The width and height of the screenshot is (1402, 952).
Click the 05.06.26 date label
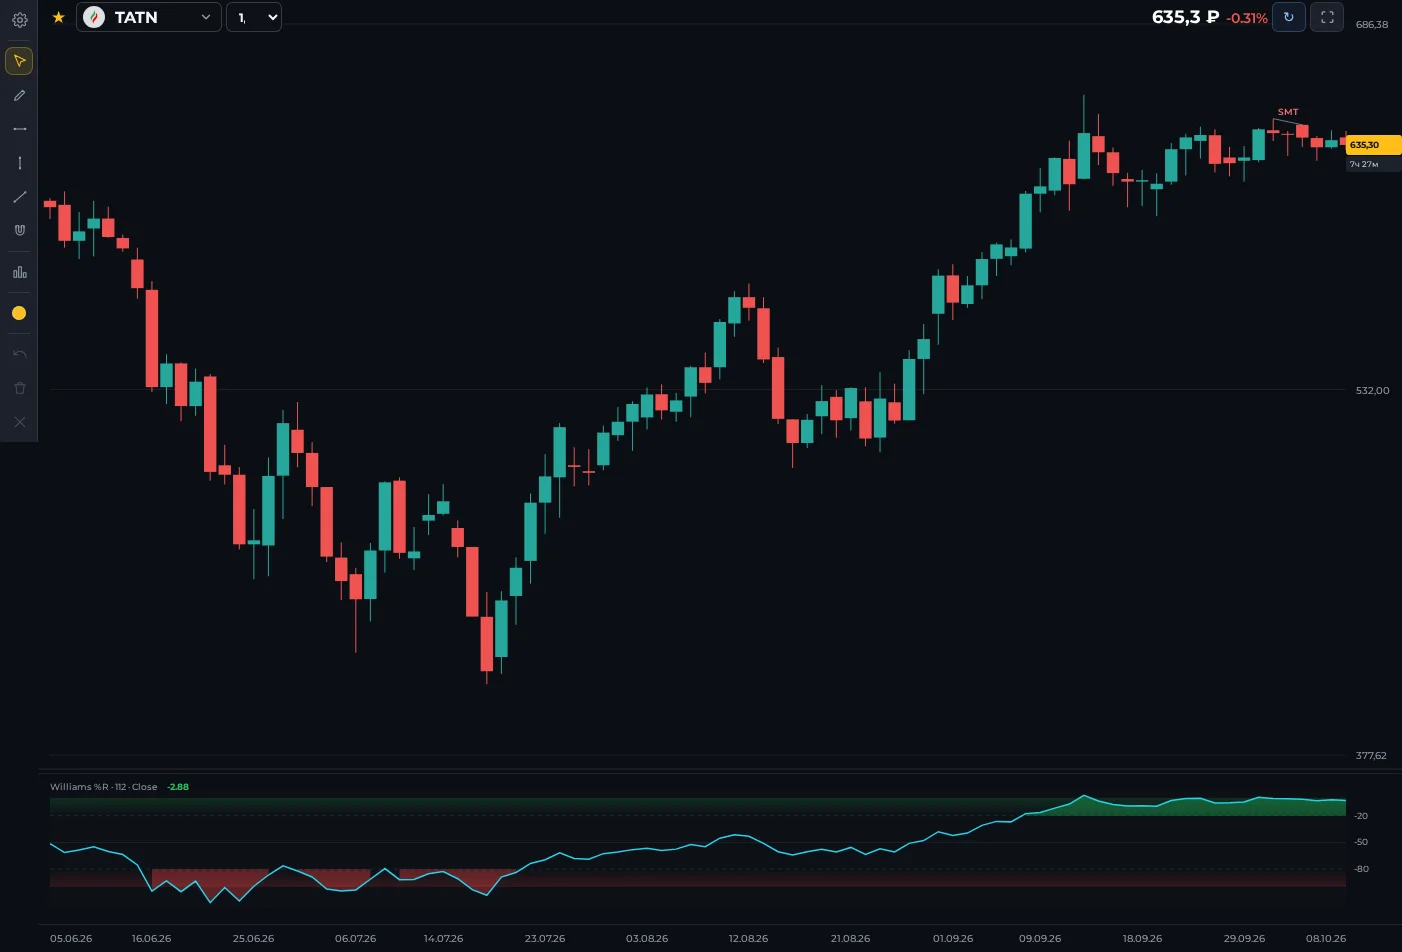click(71, 939)
